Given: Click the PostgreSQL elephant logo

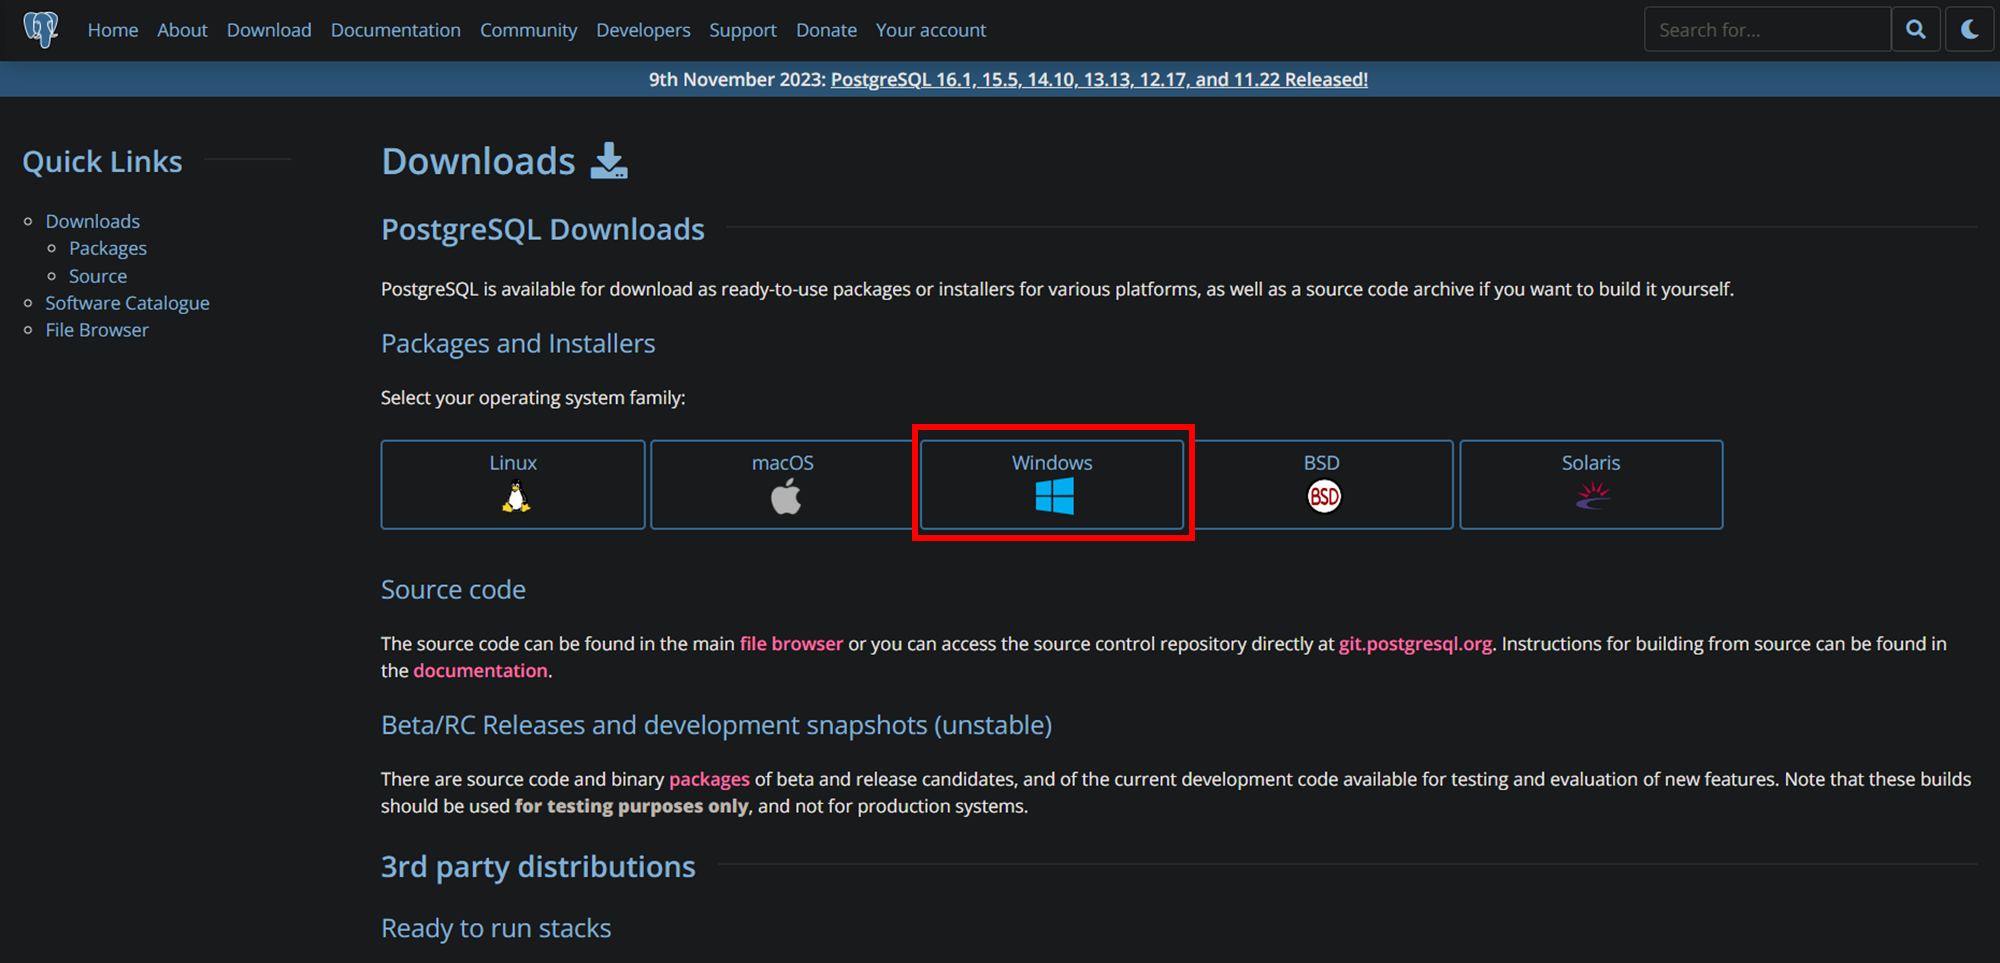Looking at the screenshot, I should [x=41, y=29].
